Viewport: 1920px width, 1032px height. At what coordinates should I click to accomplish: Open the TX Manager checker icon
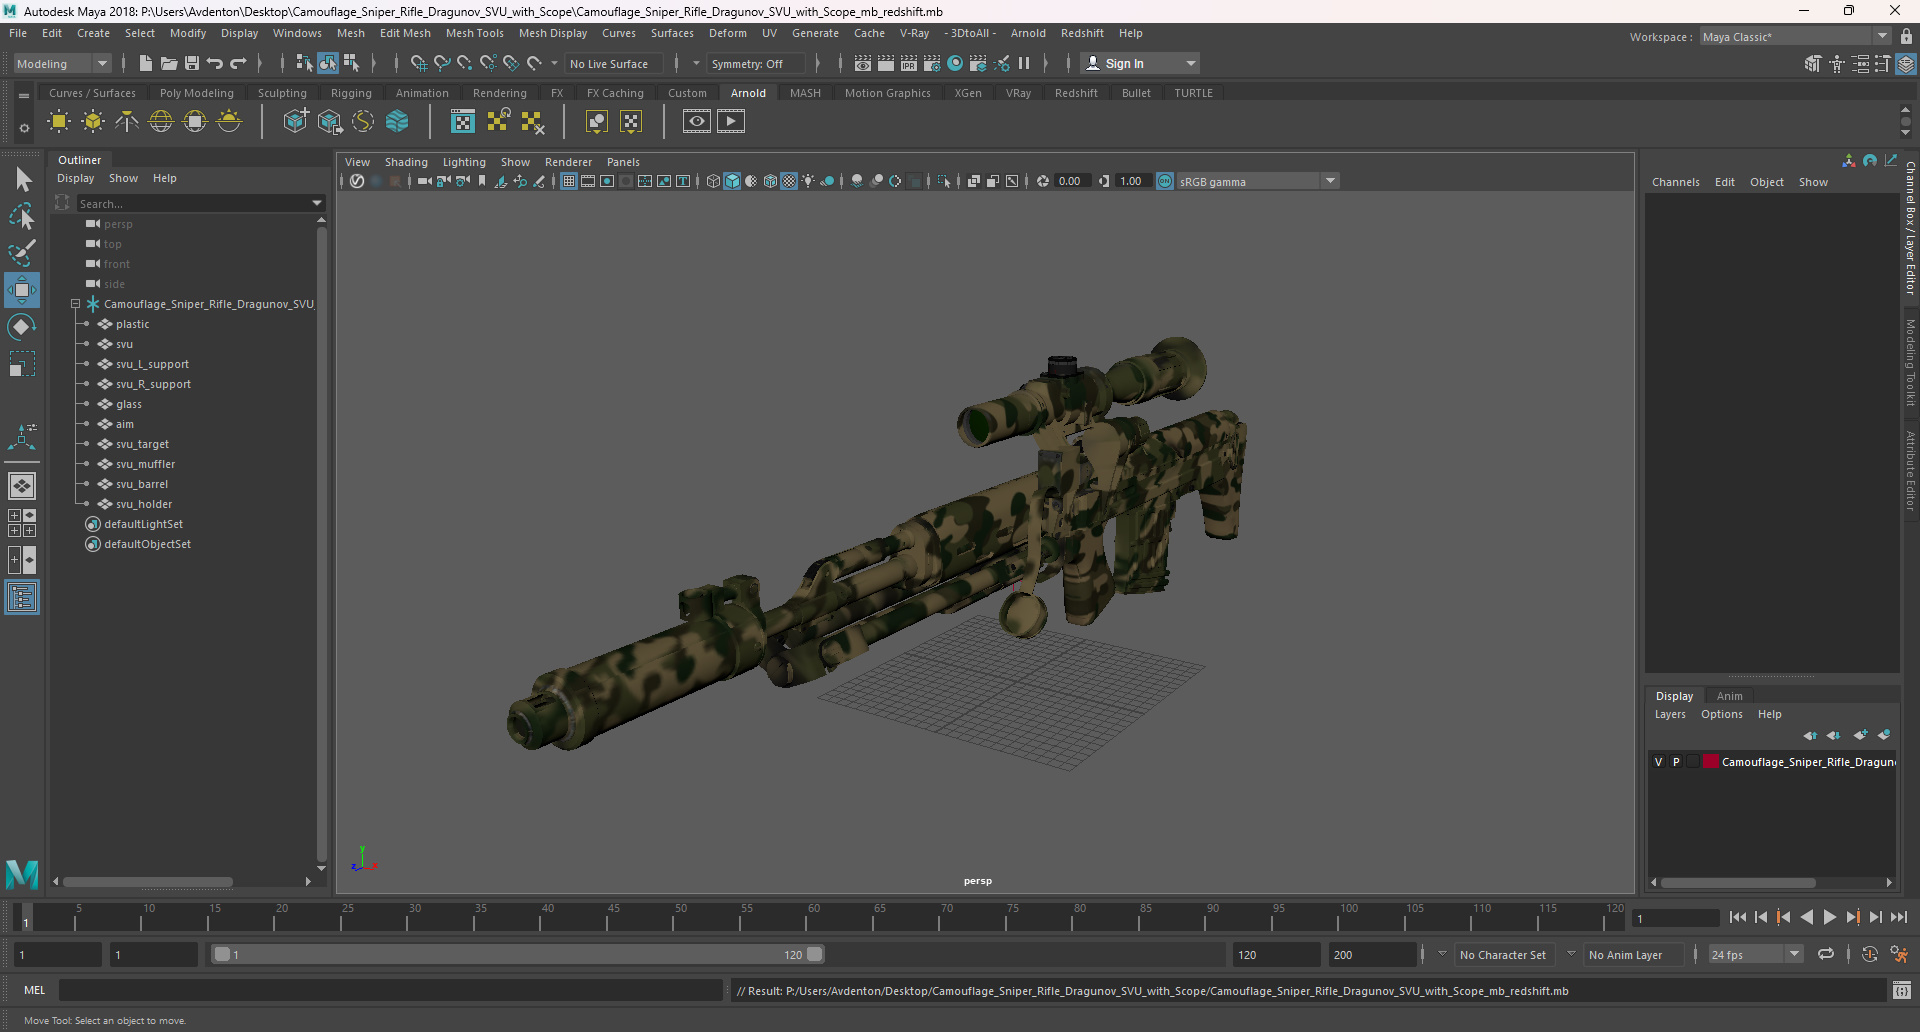(x=463, y=122)
